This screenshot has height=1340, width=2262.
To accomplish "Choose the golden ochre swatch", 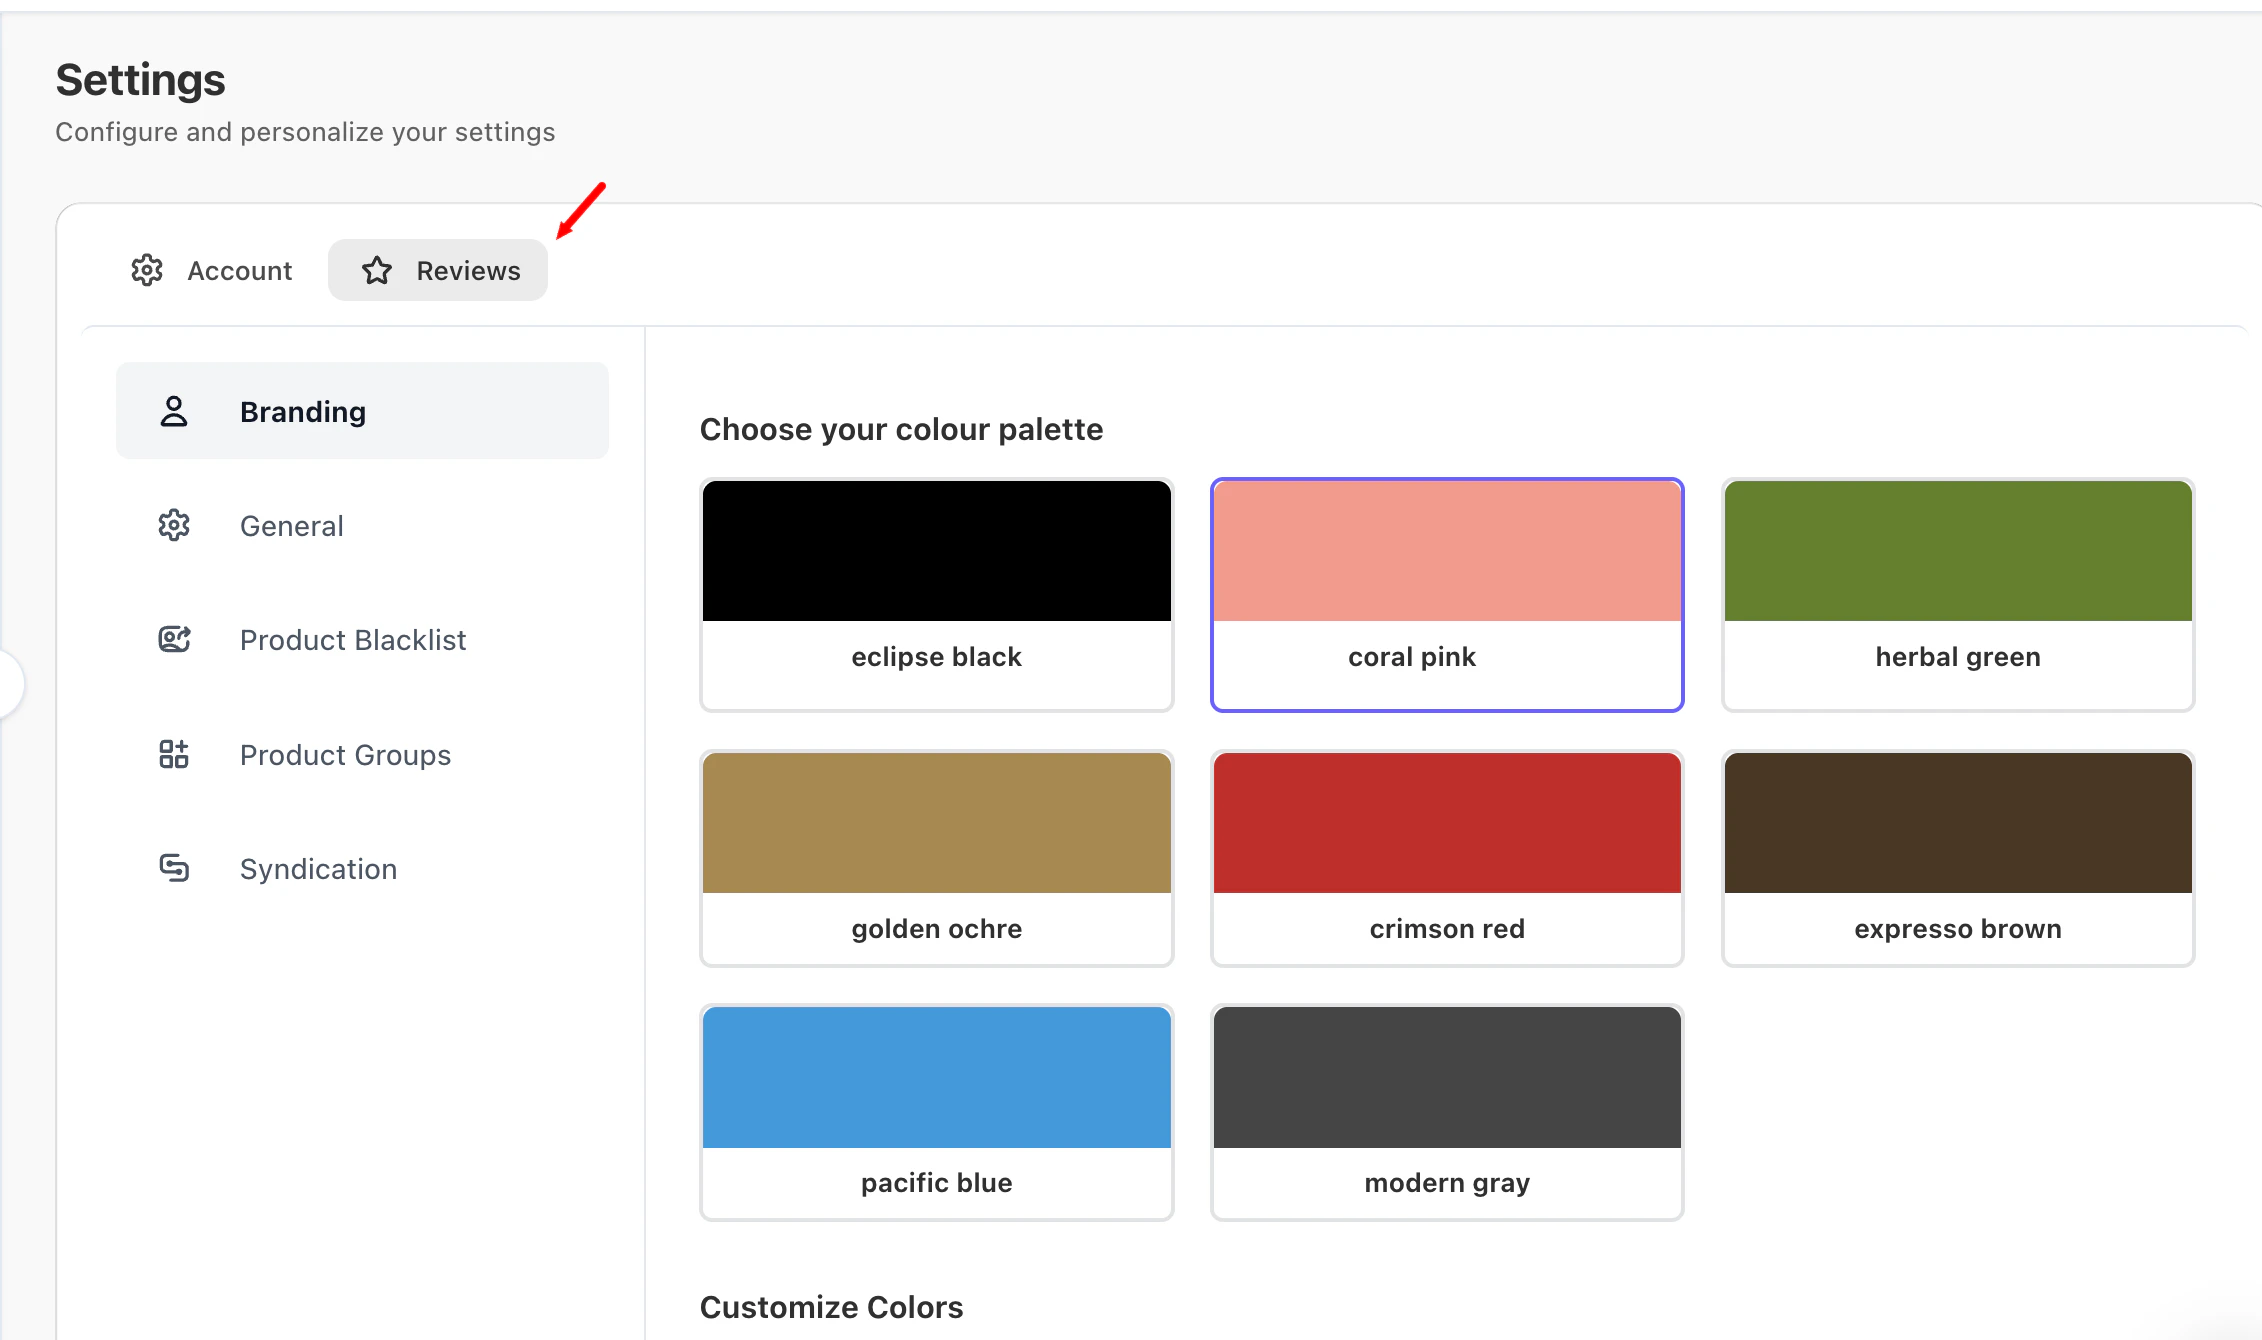I will tap(936, 858).
